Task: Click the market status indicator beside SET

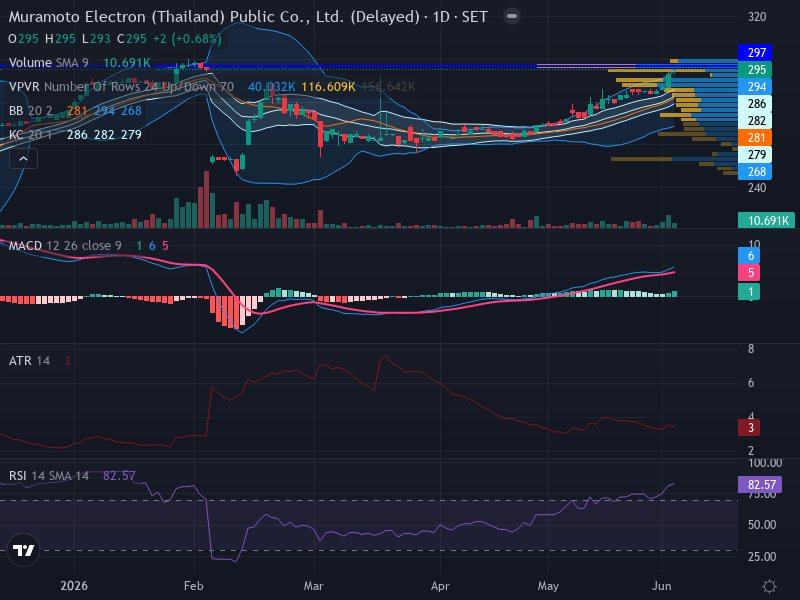Action: click(512, 16)
